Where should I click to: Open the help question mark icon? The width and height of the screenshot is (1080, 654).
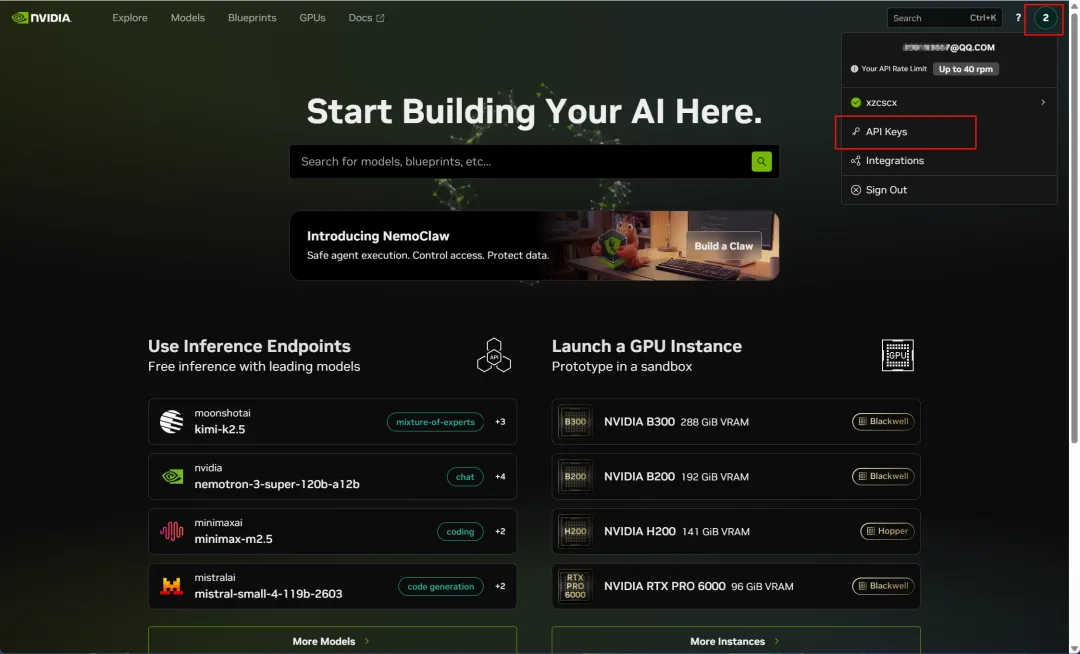[1018, 18]
